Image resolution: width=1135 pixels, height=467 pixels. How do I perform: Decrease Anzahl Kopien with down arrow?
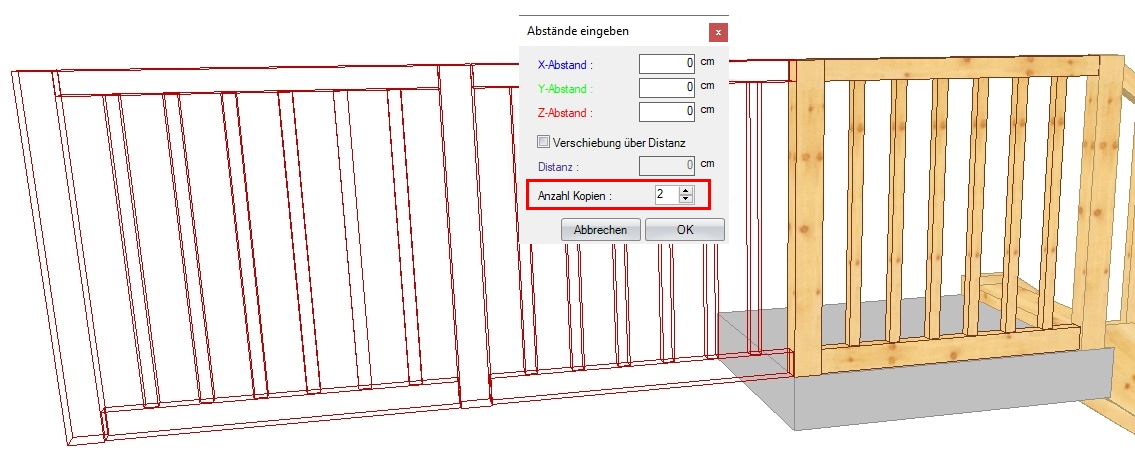685,199
